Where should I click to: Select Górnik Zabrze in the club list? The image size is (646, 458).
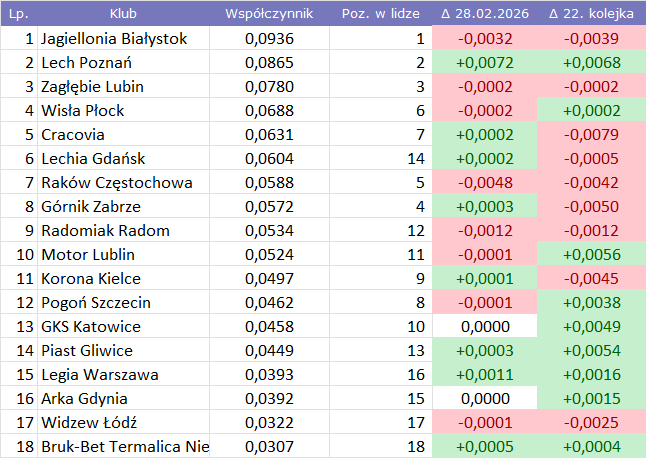click(x=91, y=207)
